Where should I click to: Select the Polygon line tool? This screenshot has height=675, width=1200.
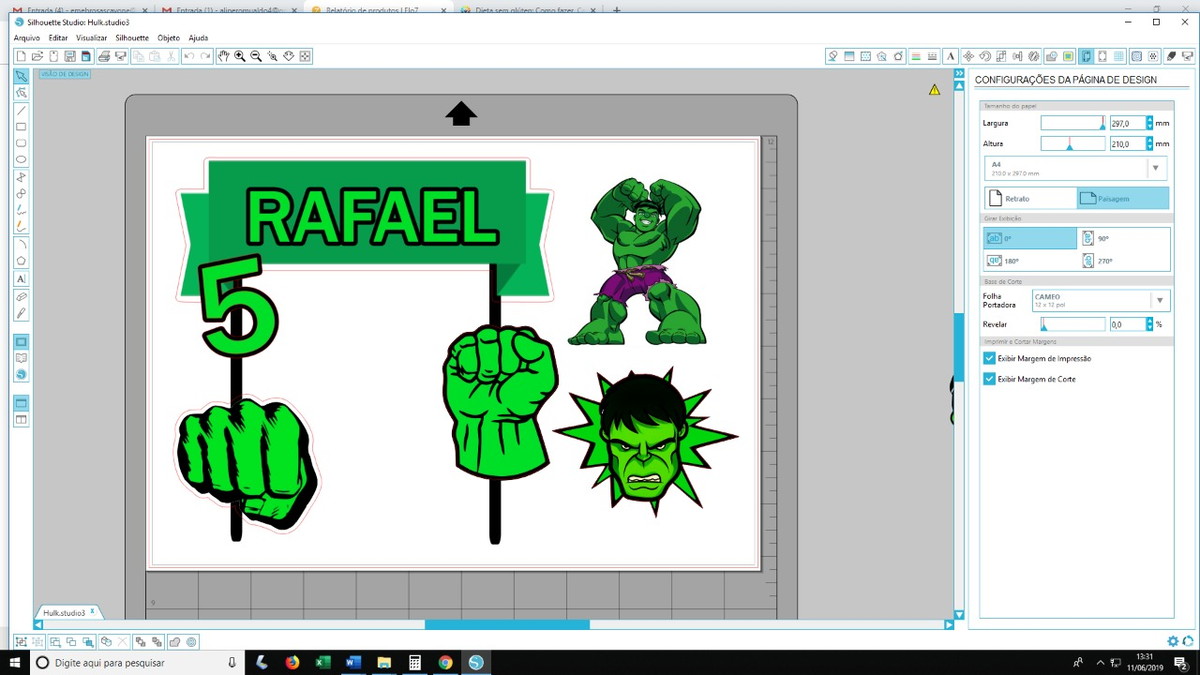21,177
